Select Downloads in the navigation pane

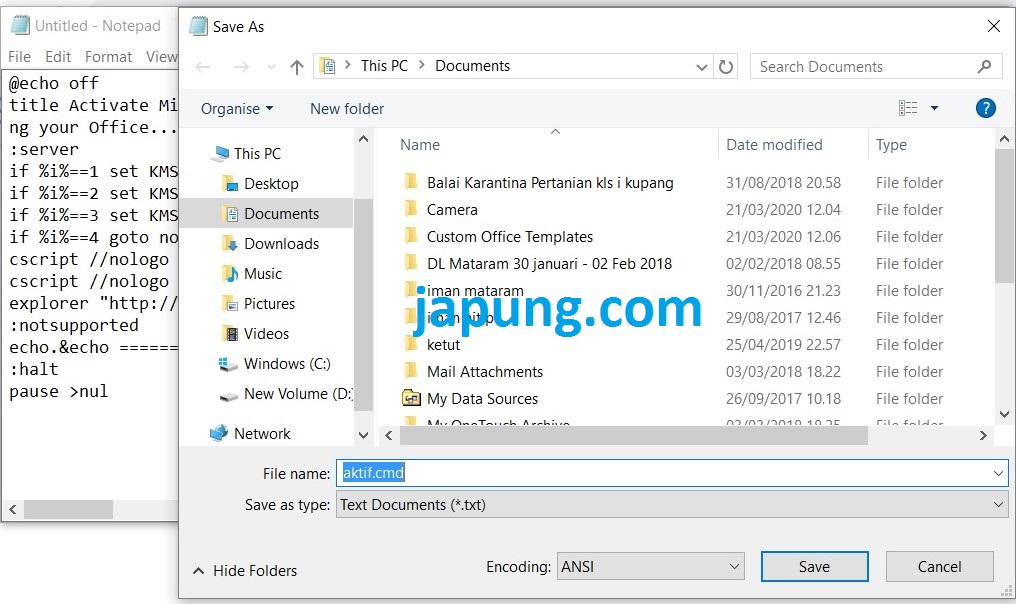point(281,244)
